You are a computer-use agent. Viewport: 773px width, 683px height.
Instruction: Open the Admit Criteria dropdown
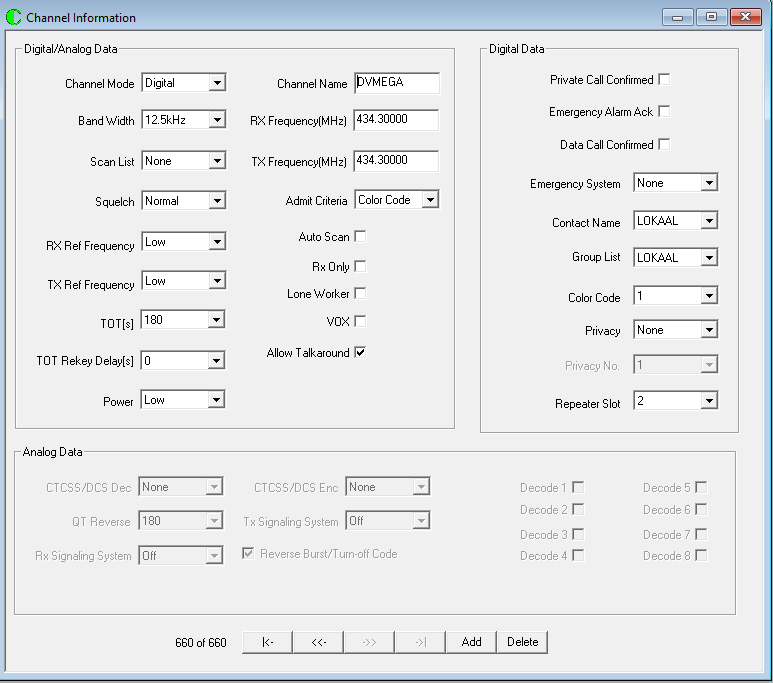429,201
